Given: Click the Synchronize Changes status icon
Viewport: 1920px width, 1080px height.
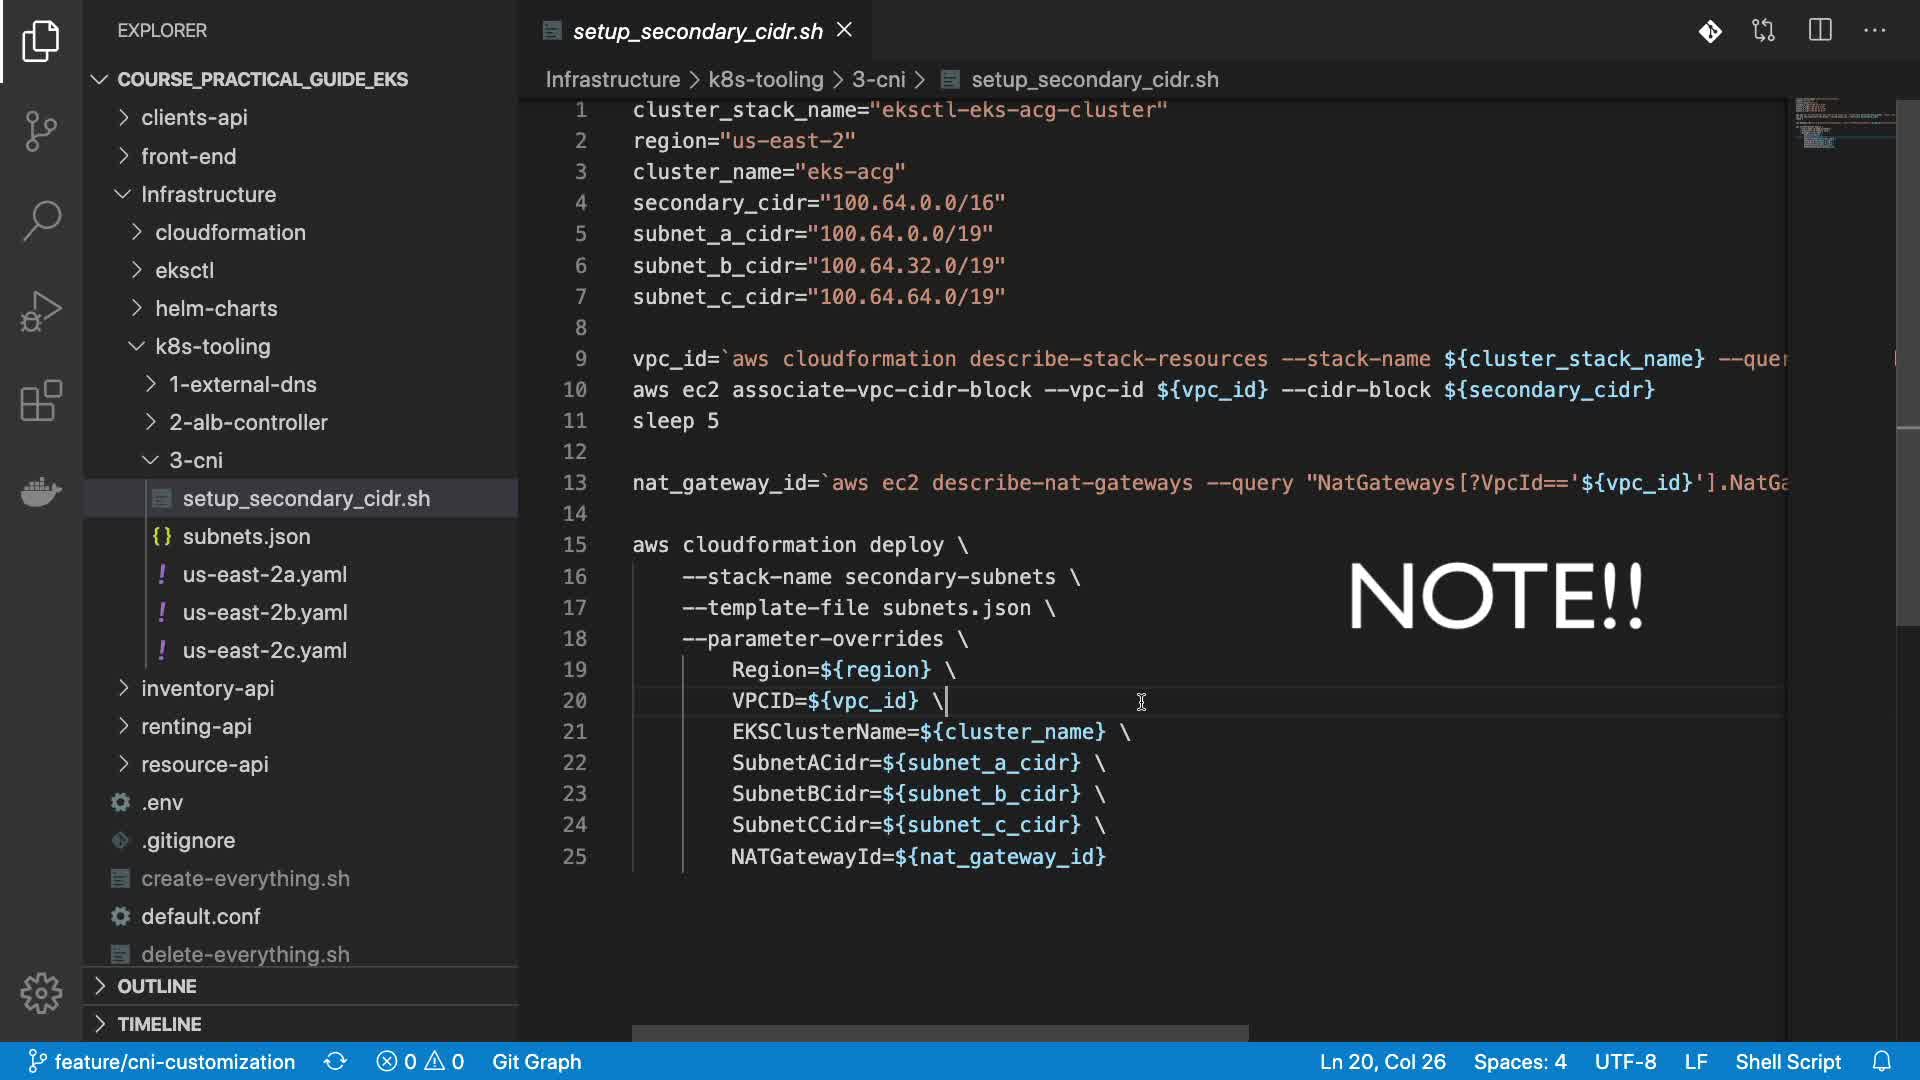Looking at the screenshot, I should (335, 1061).
